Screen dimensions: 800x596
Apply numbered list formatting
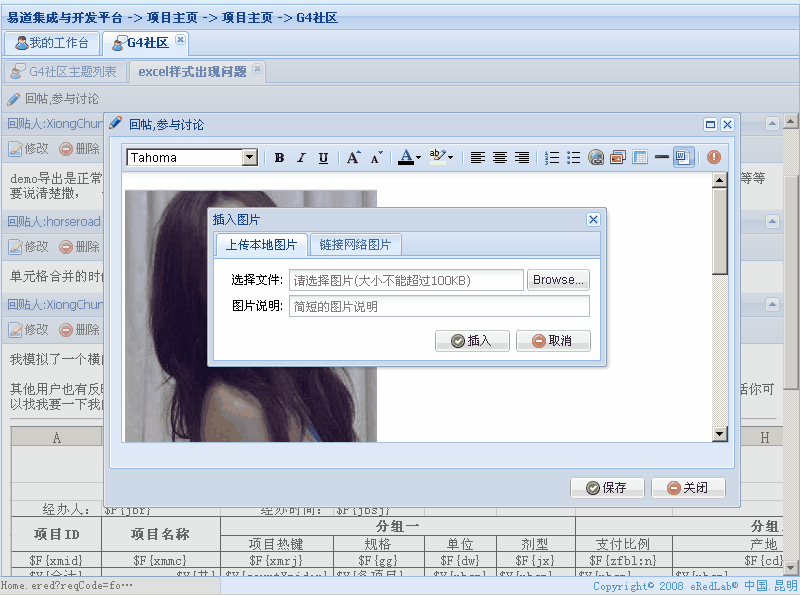[x=551, y=157]
